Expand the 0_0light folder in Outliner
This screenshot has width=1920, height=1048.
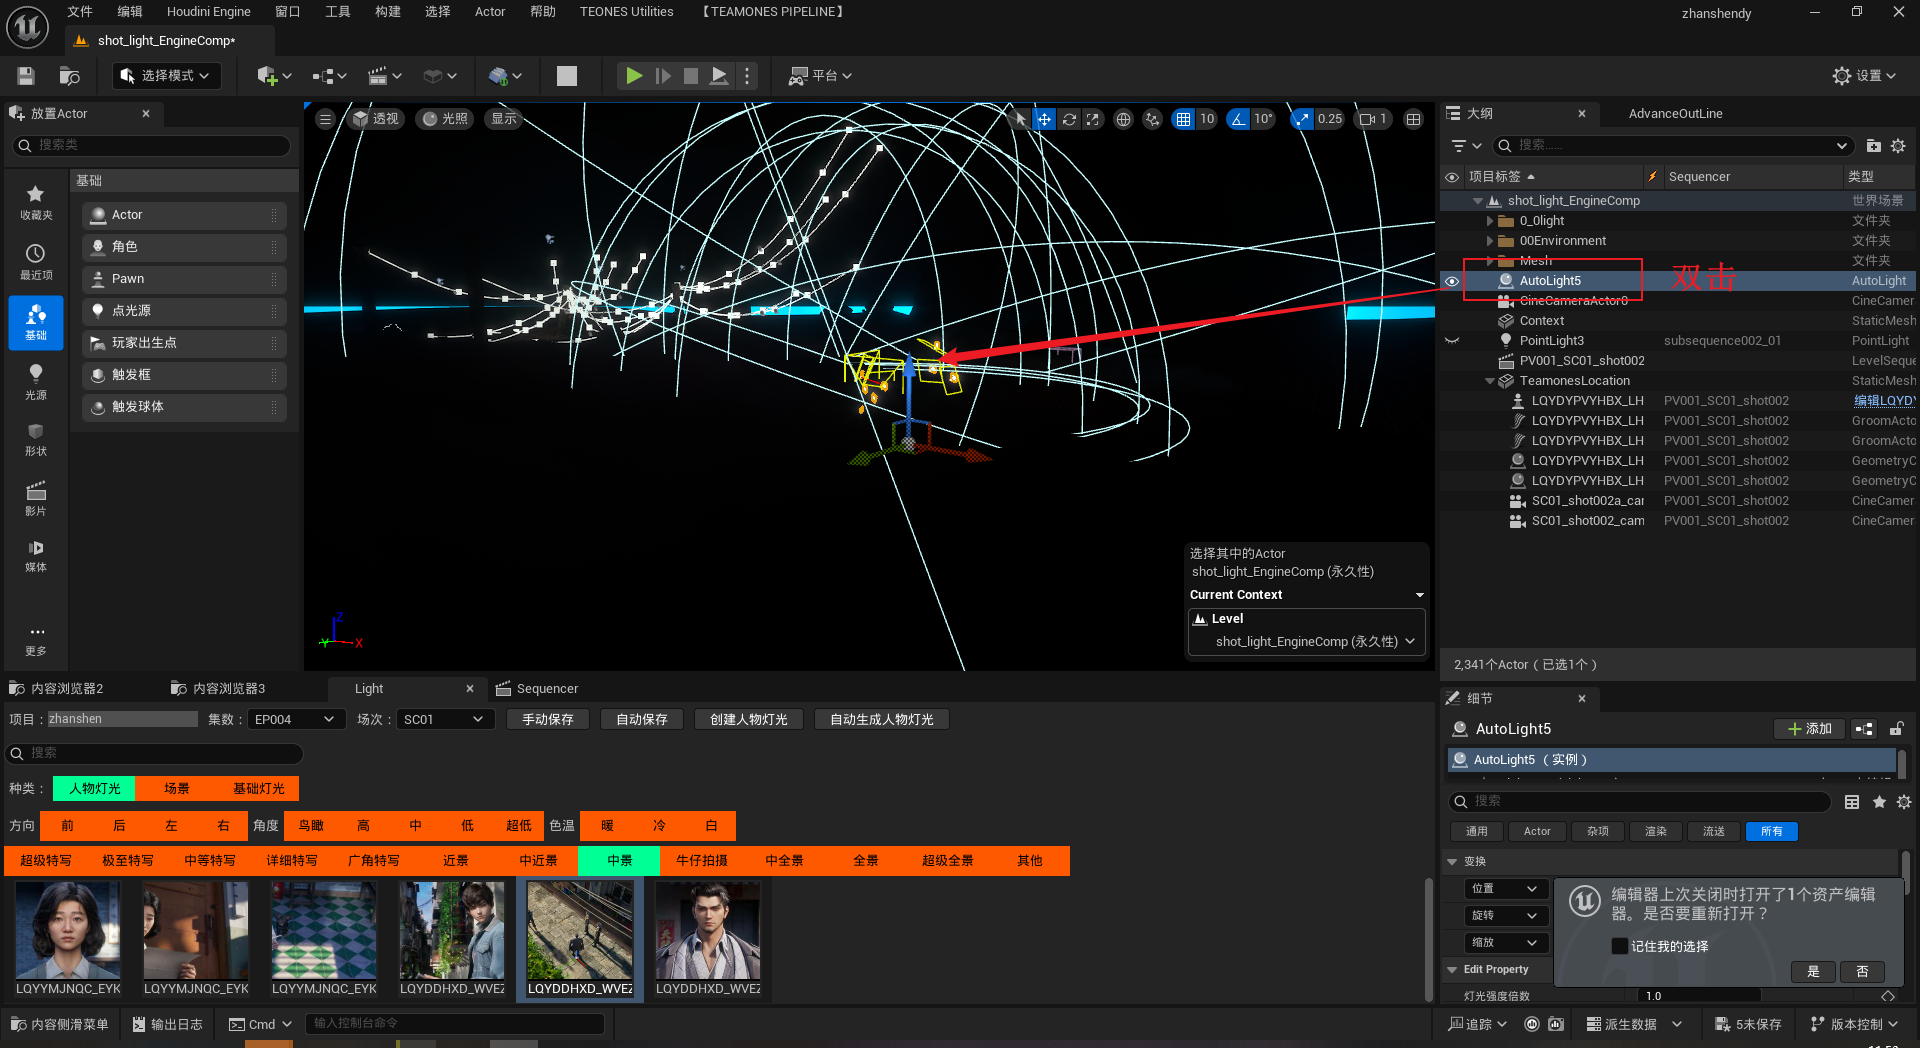(1490, 221)
